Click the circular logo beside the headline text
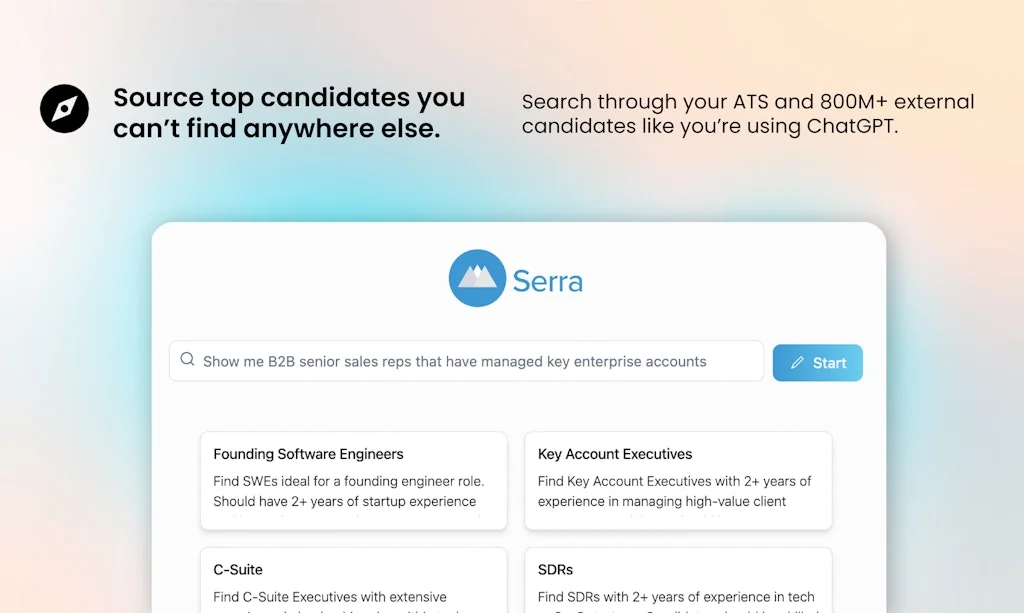Image resolution: width=1024 pixels, height=613 pixels. tap(64, 110)
